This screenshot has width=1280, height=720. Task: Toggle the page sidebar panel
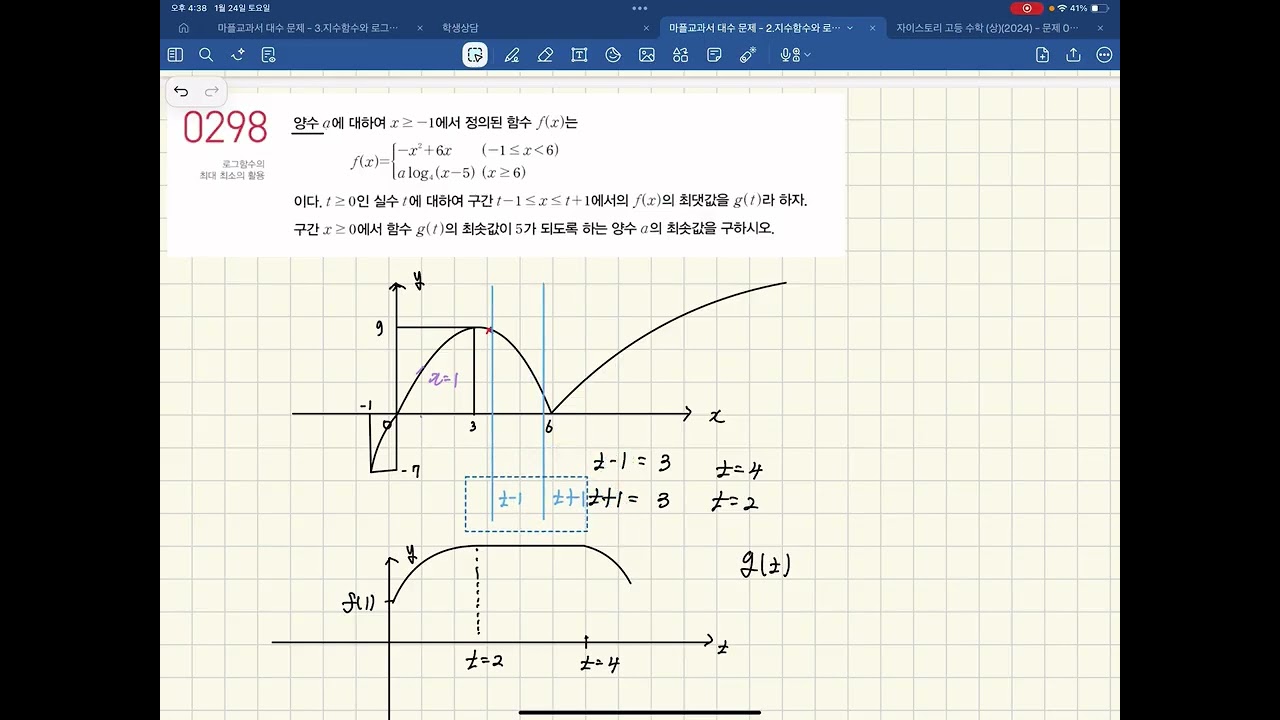tap(176, 55)
